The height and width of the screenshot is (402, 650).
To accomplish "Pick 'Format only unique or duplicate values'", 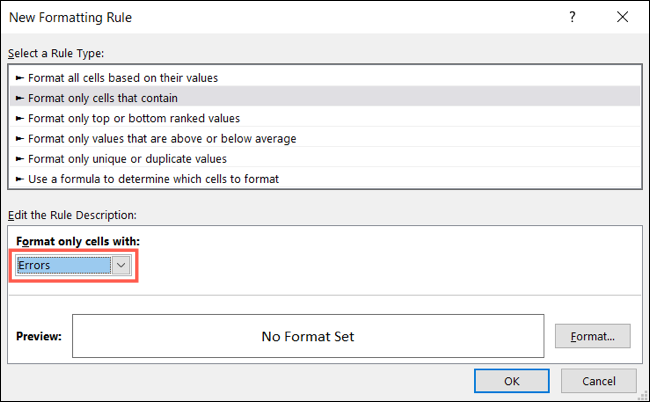I will 127,158.
